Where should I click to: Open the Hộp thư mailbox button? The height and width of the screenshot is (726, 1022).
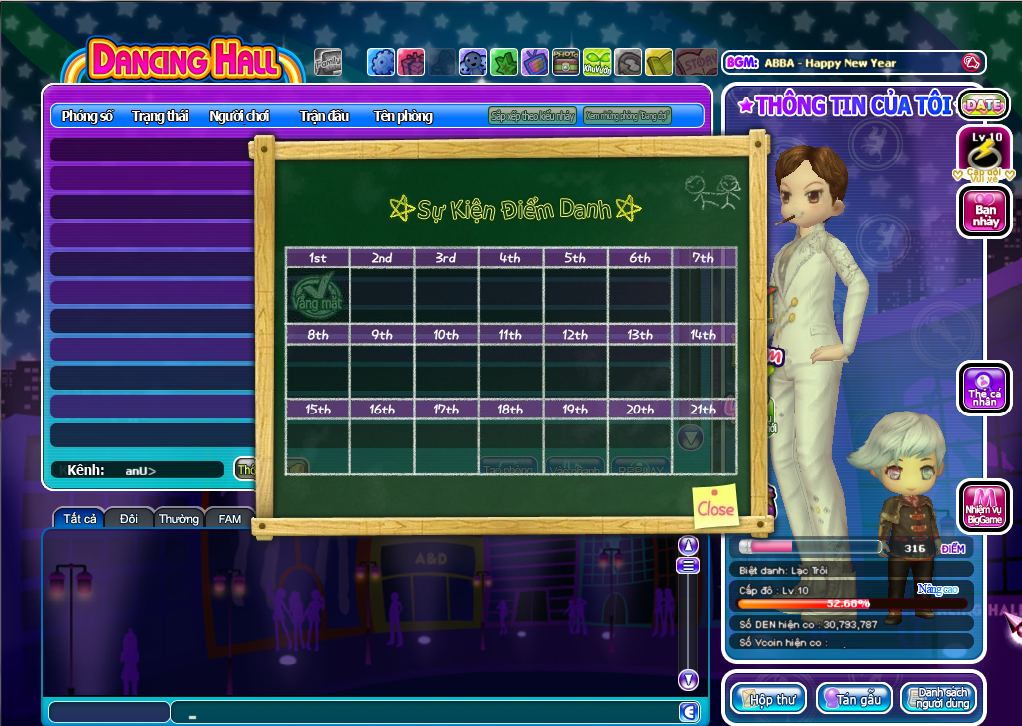(769, 699)
